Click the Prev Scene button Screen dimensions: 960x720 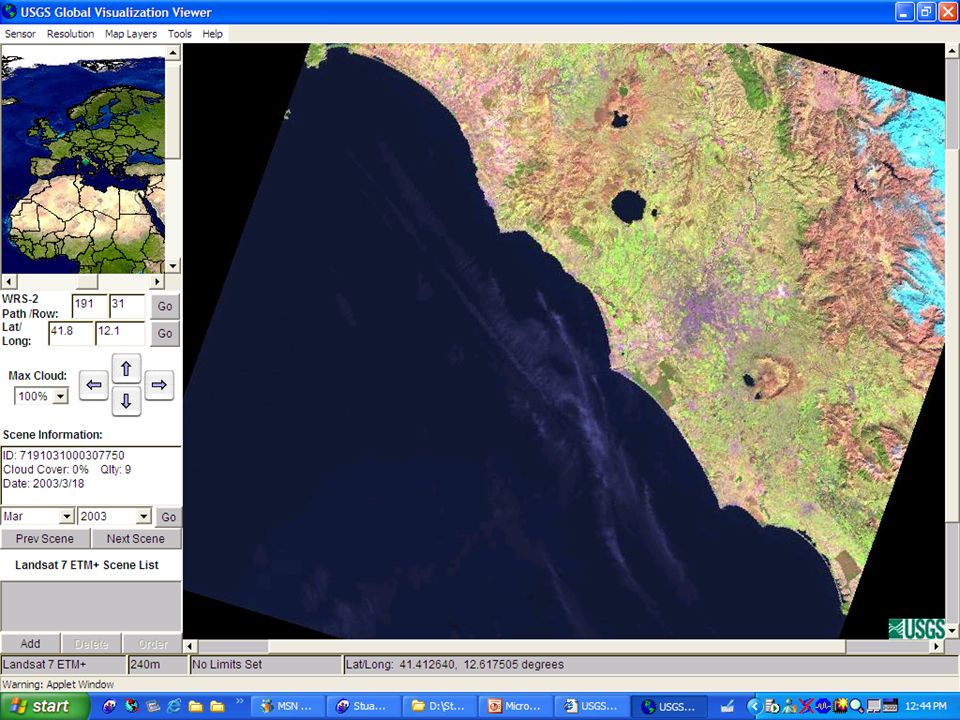(x=45, y=539)
